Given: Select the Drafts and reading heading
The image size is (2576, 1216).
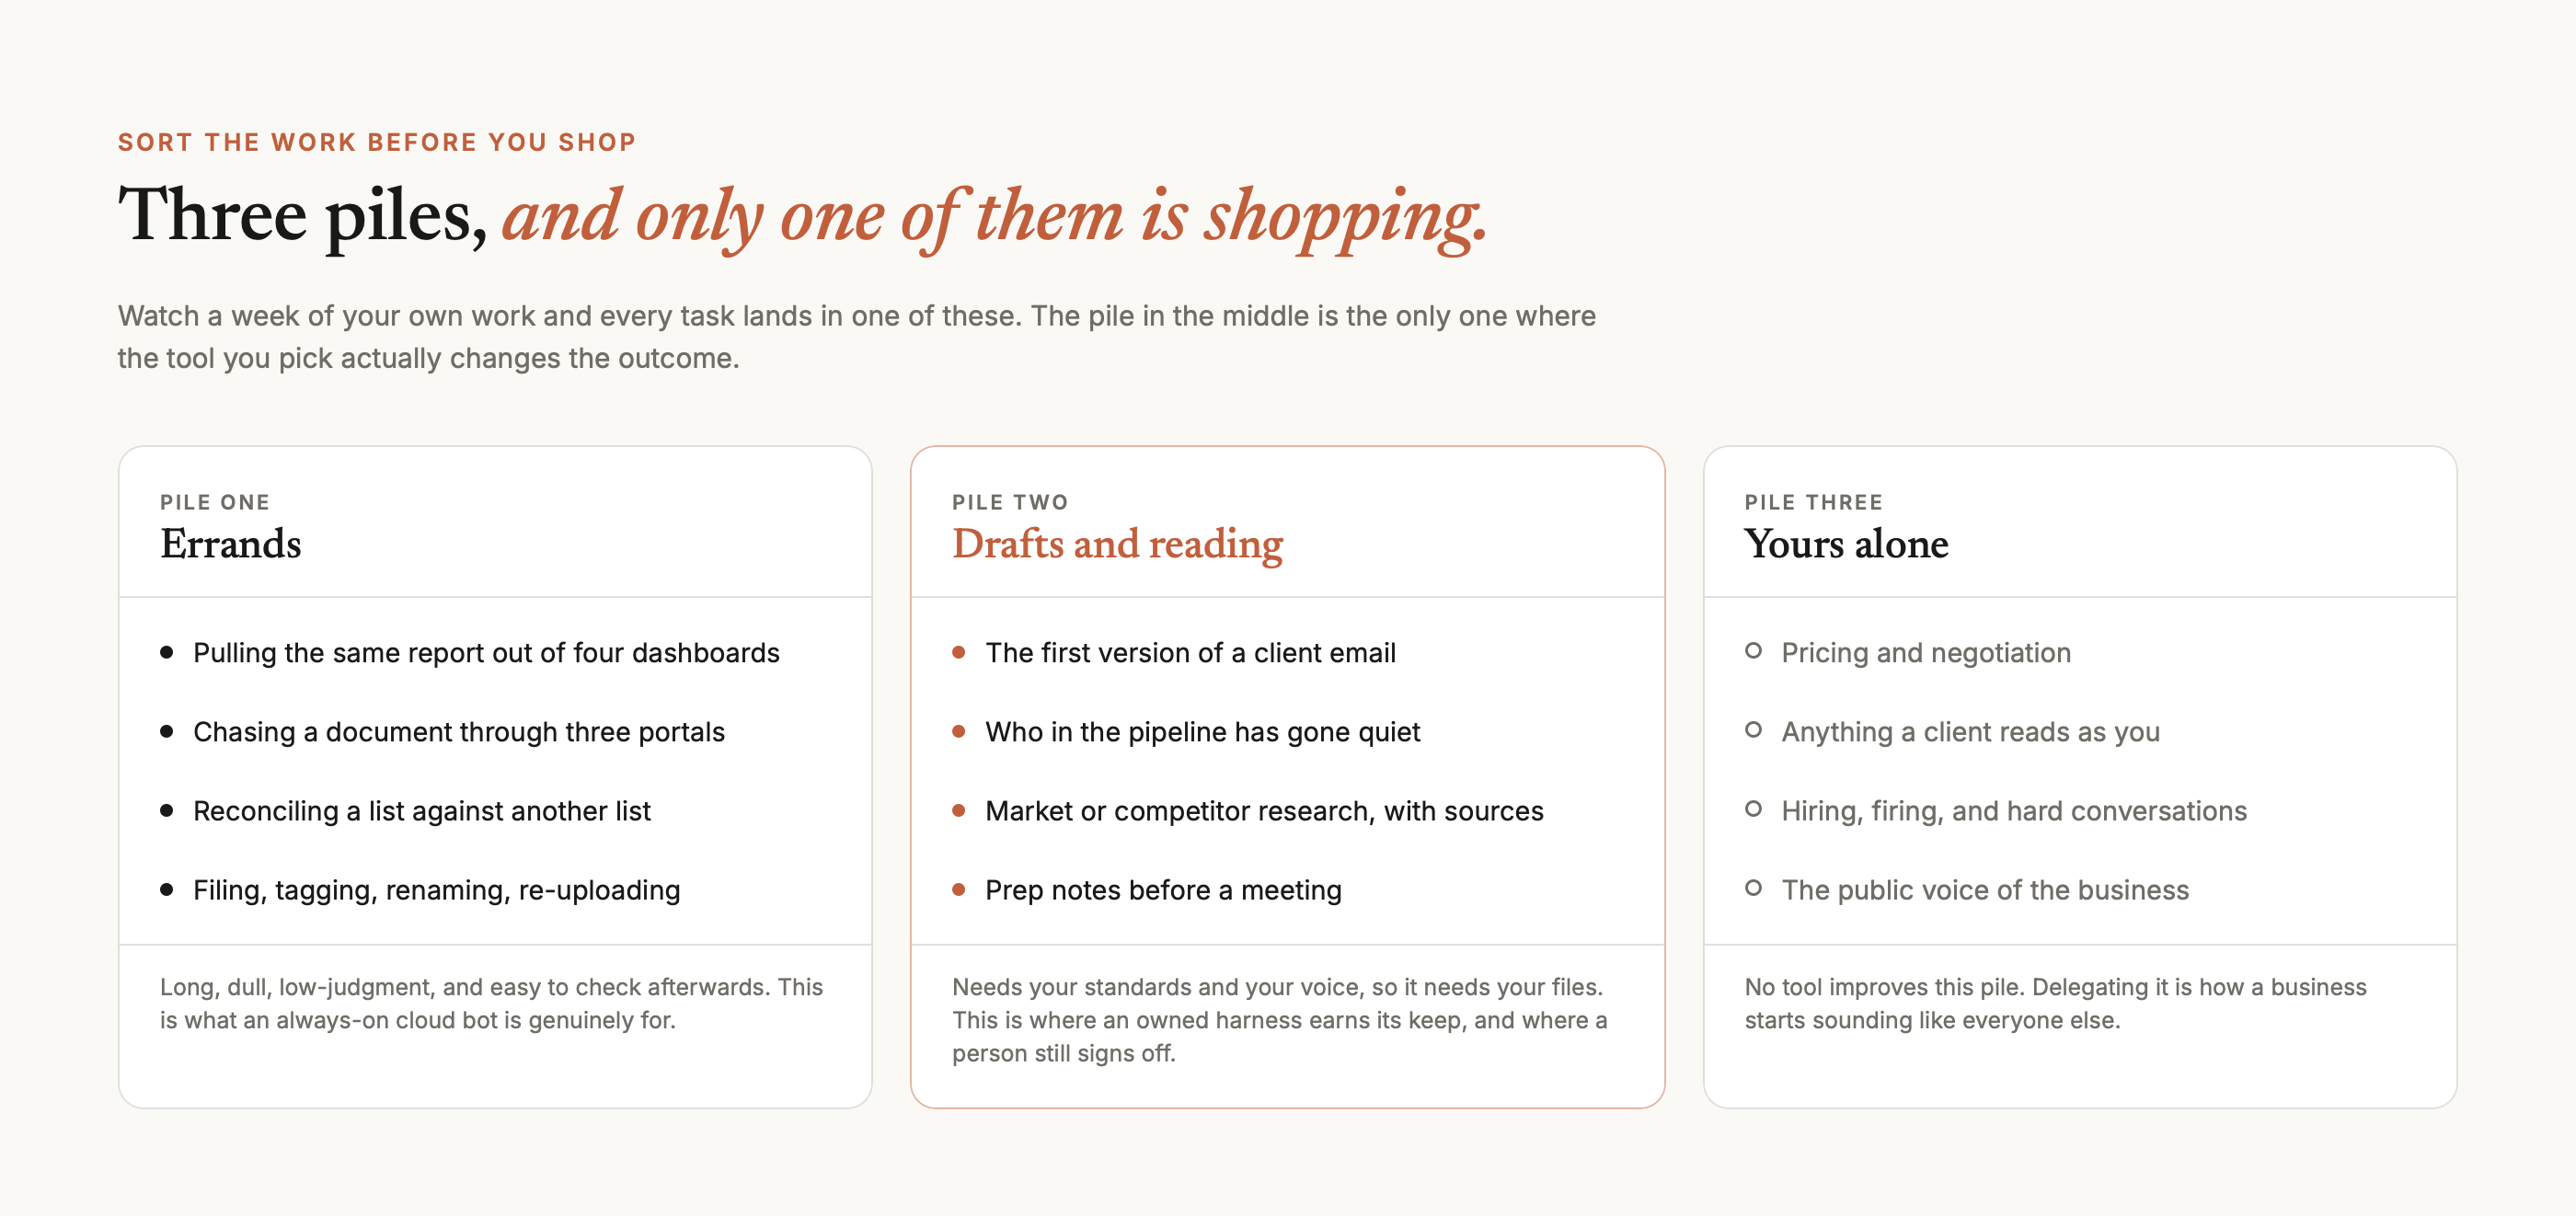Looking at the screenshot, I should pos(1117,544).
